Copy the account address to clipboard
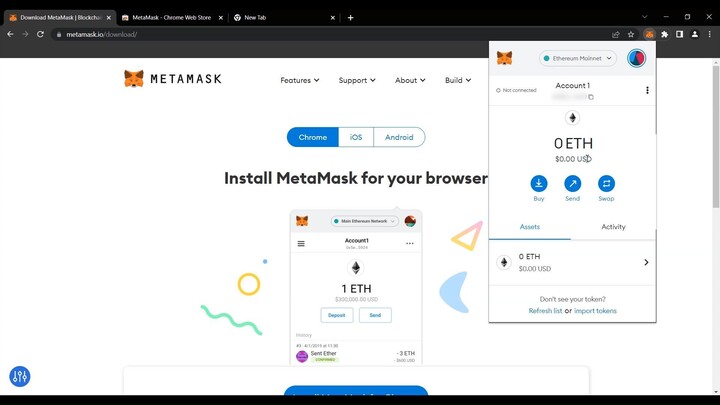This screenshot has width=720, height=405. click(591, 97)
